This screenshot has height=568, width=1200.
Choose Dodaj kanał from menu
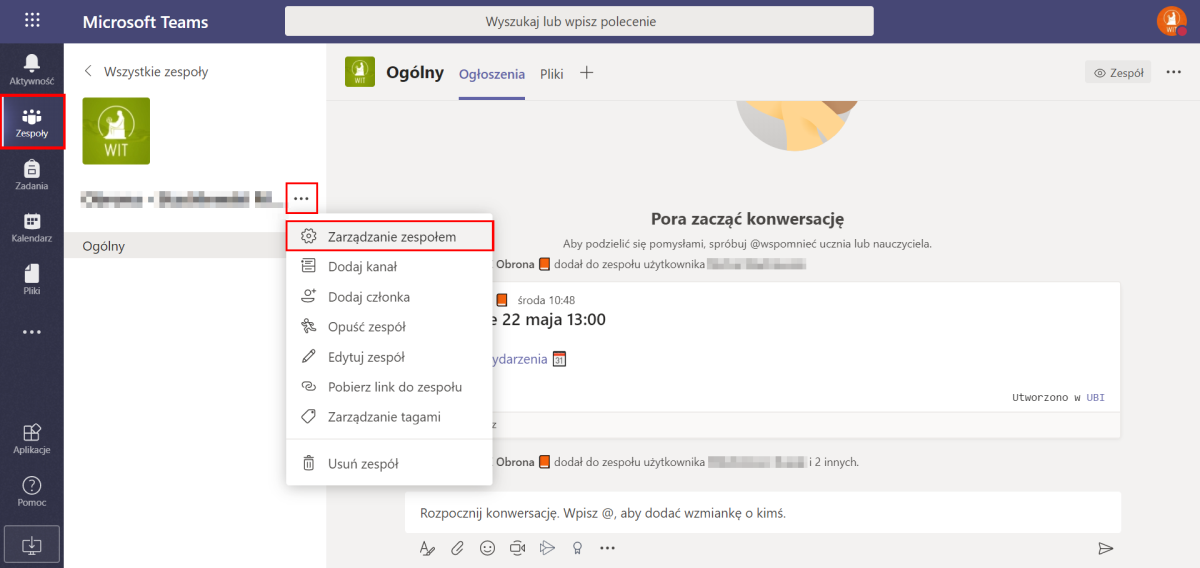(x=390, y=267)
